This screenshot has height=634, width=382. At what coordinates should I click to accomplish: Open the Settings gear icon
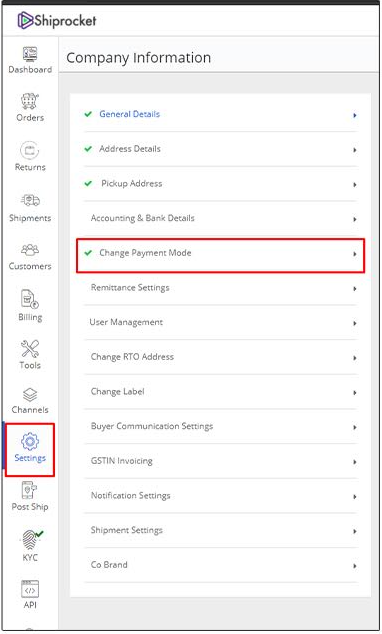click(30, 442)
